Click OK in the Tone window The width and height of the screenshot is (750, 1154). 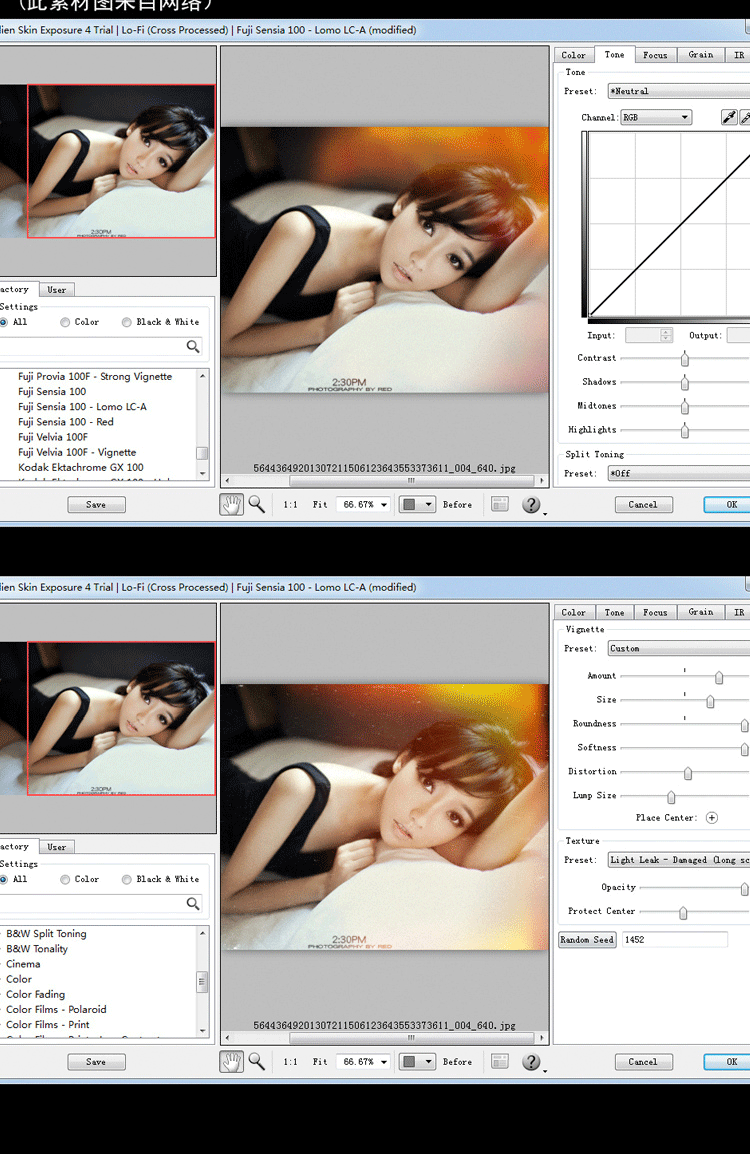click(x=727, y=505)
